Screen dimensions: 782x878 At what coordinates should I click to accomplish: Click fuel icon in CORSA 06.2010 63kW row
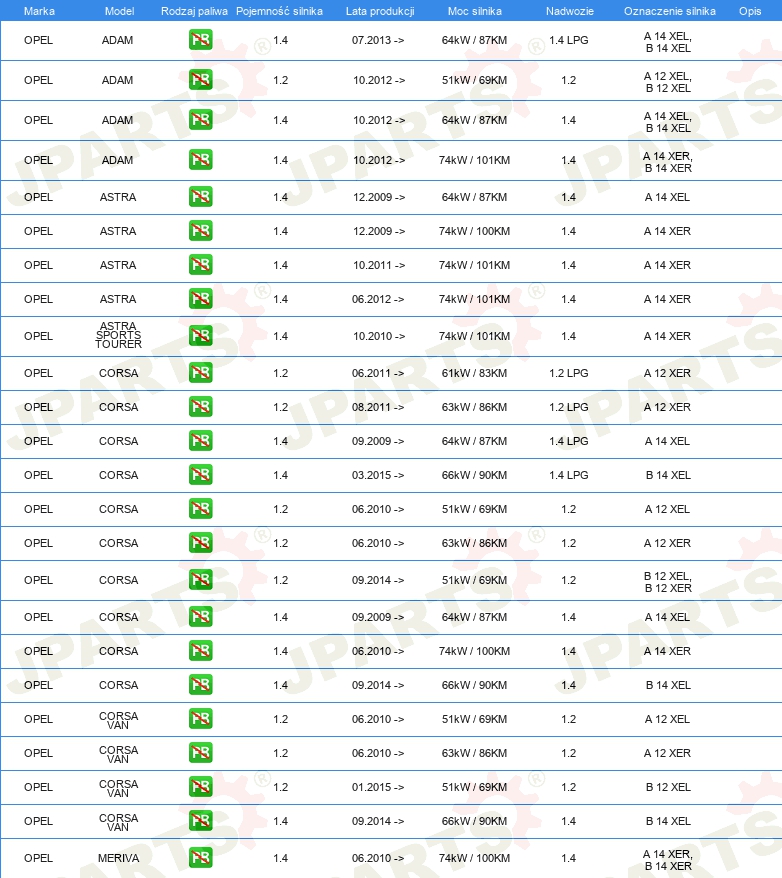[200, 543]
